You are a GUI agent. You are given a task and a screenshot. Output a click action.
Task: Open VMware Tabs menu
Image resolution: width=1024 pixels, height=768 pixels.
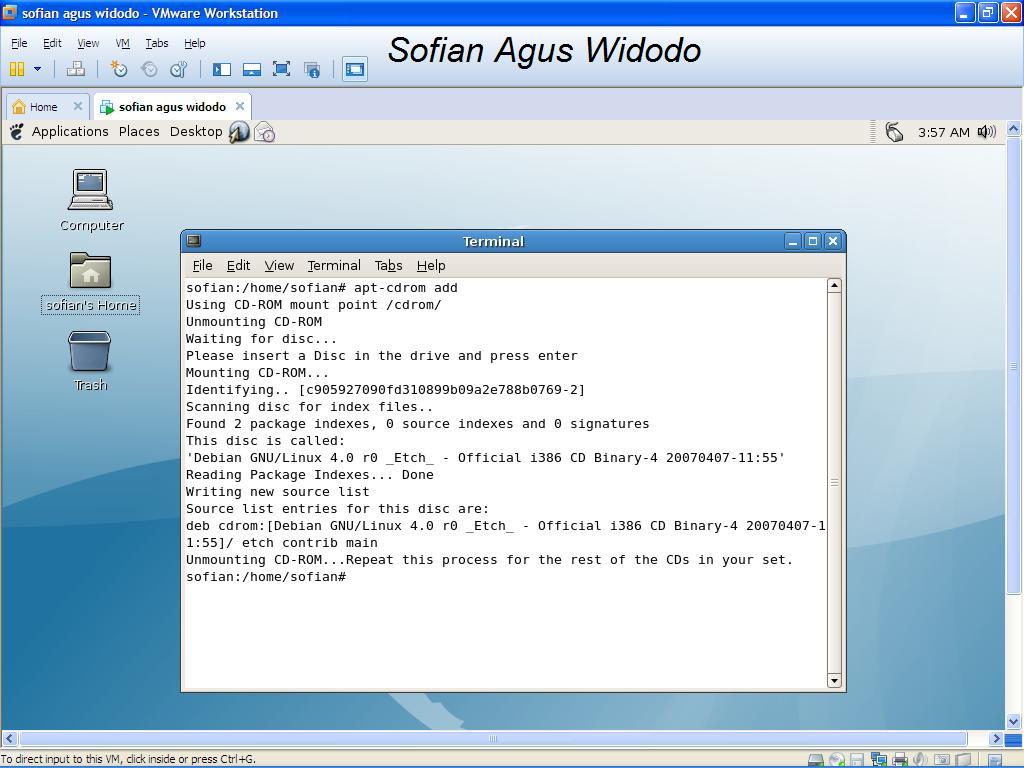(x=157, y=43)
